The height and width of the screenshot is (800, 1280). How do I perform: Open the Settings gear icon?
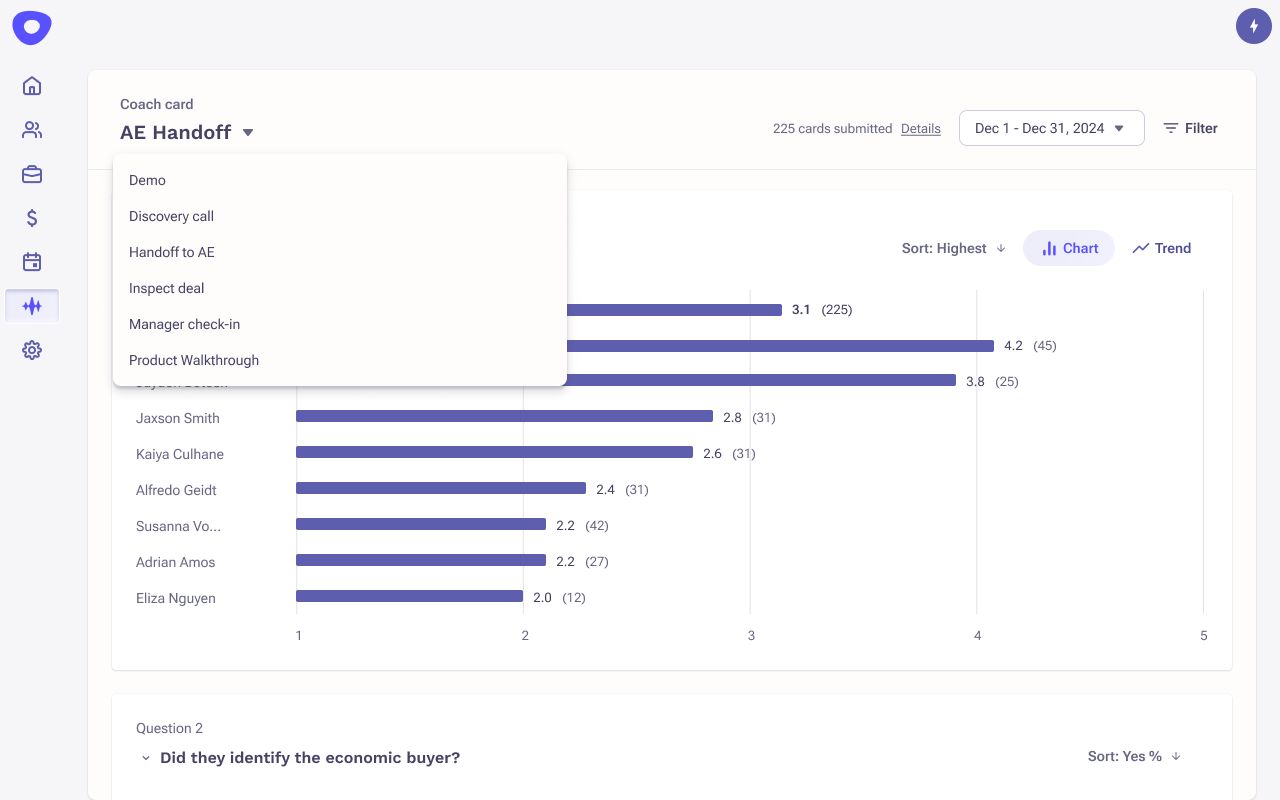tap(32, 350)
